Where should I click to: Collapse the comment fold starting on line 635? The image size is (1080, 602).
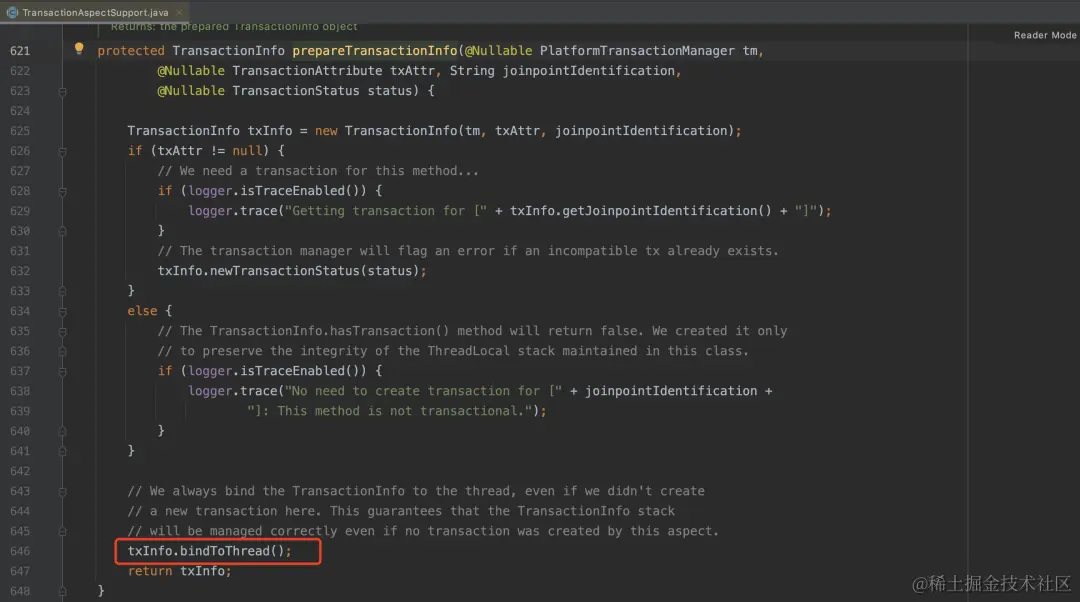click(x=62, y=331)
